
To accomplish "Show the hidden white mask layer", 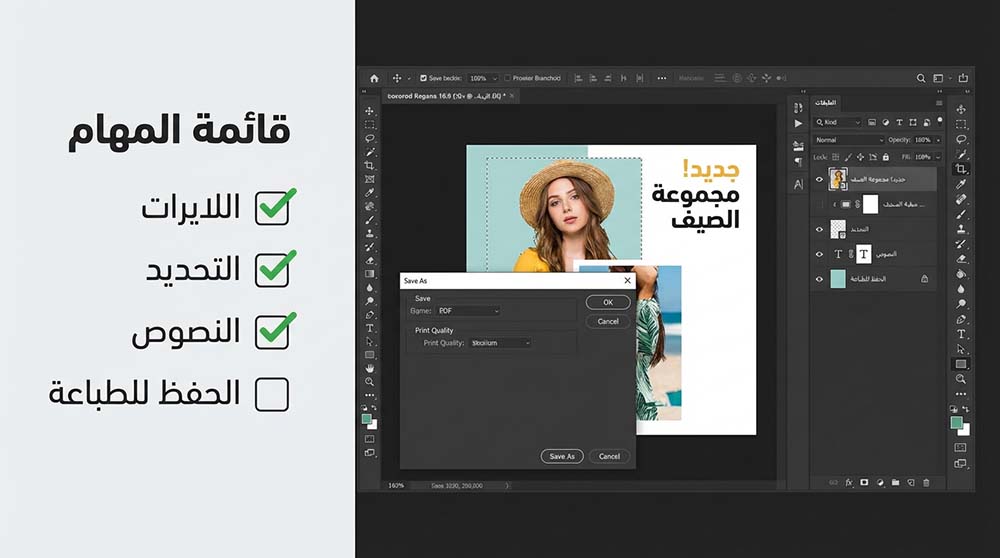I will coord(820,205).
